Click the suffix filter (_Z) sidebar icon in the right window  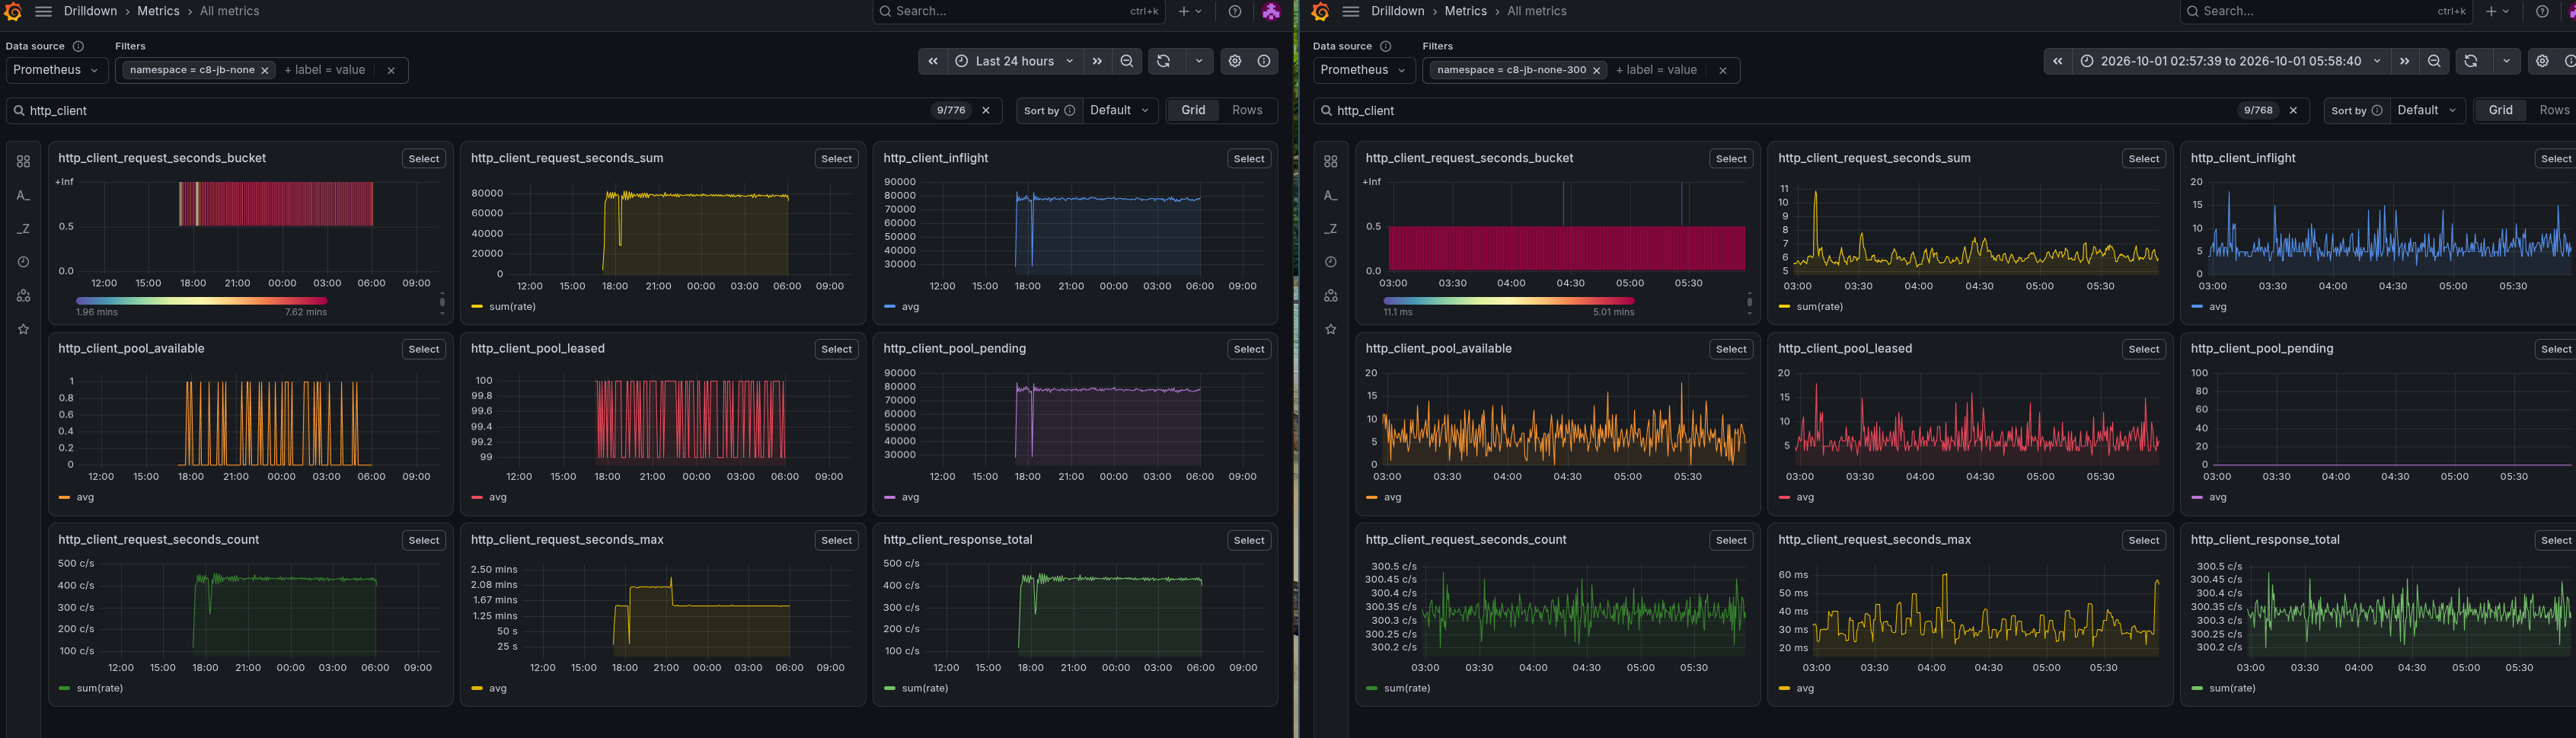(x=1330, y=229)
